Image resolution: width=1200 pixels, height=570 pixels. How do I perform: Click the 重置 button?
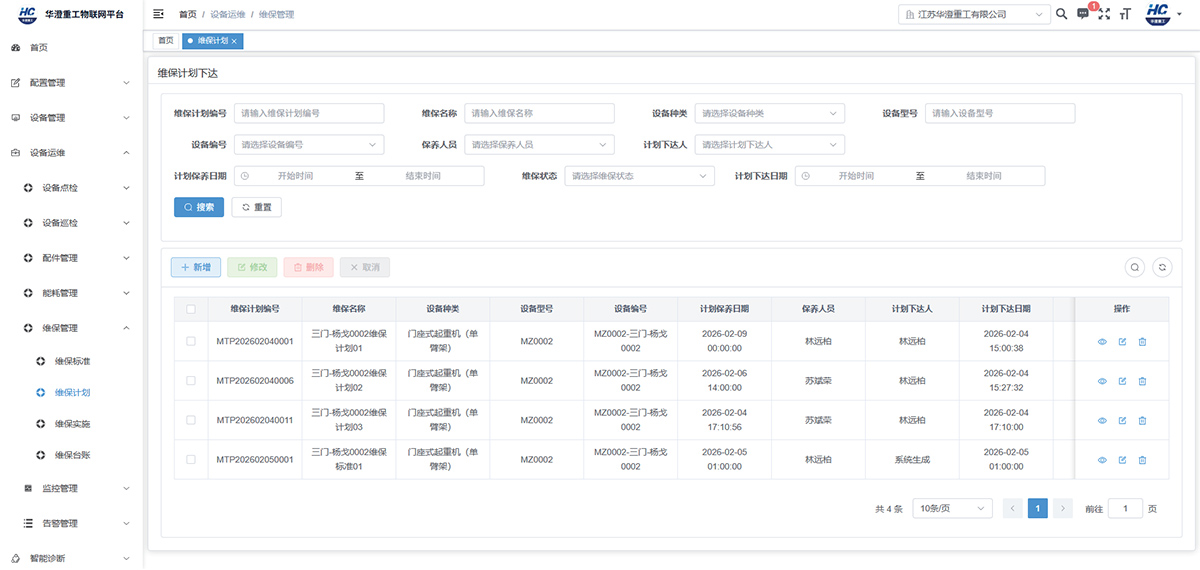257,207
